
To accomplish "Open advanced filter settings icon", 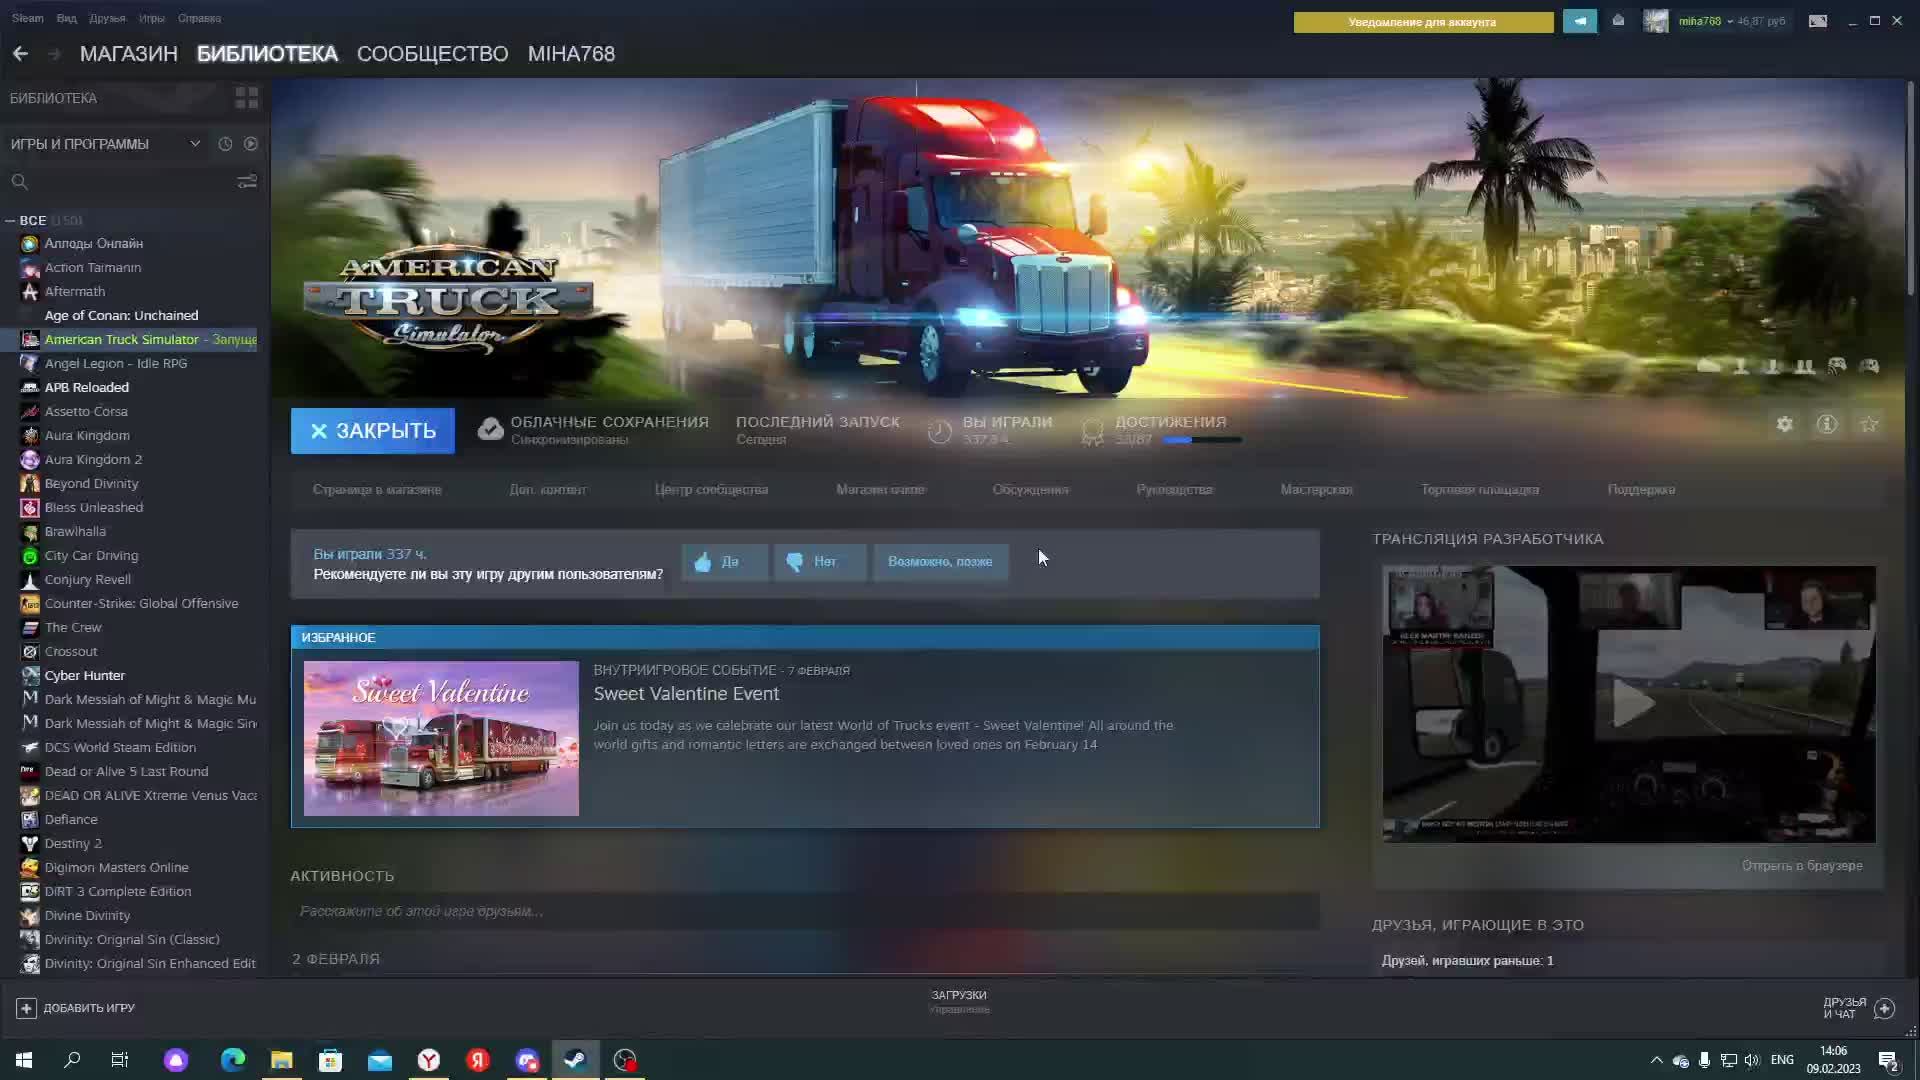I will (x=247, y=181).
